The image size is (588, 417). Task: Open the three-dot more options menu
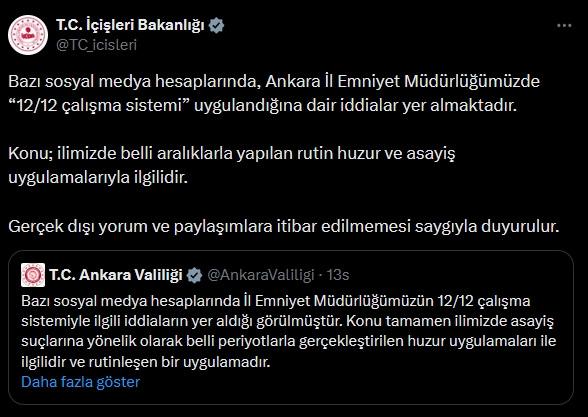[564, 26]
